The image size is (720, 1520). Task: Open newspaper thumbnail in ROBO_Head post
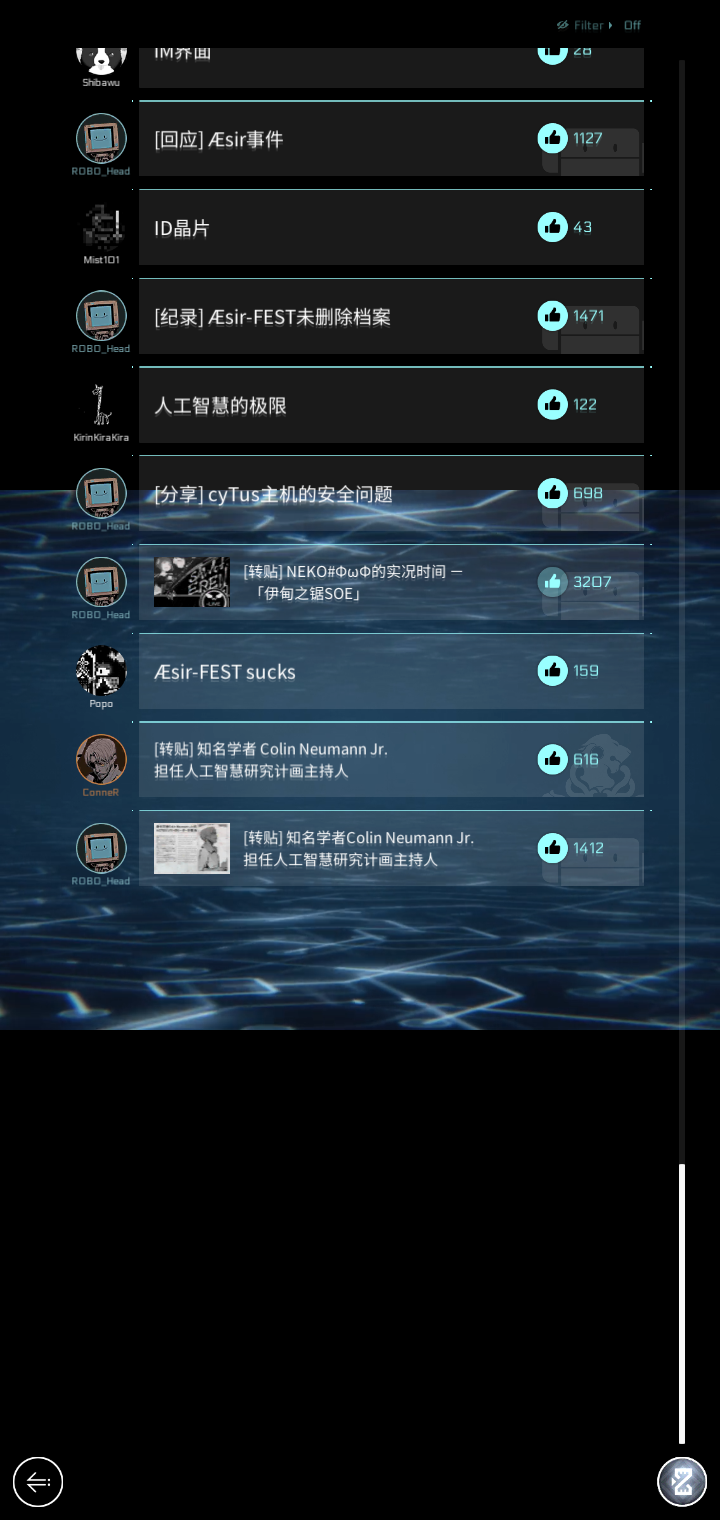pyautogui.click(x=192, y=848)
